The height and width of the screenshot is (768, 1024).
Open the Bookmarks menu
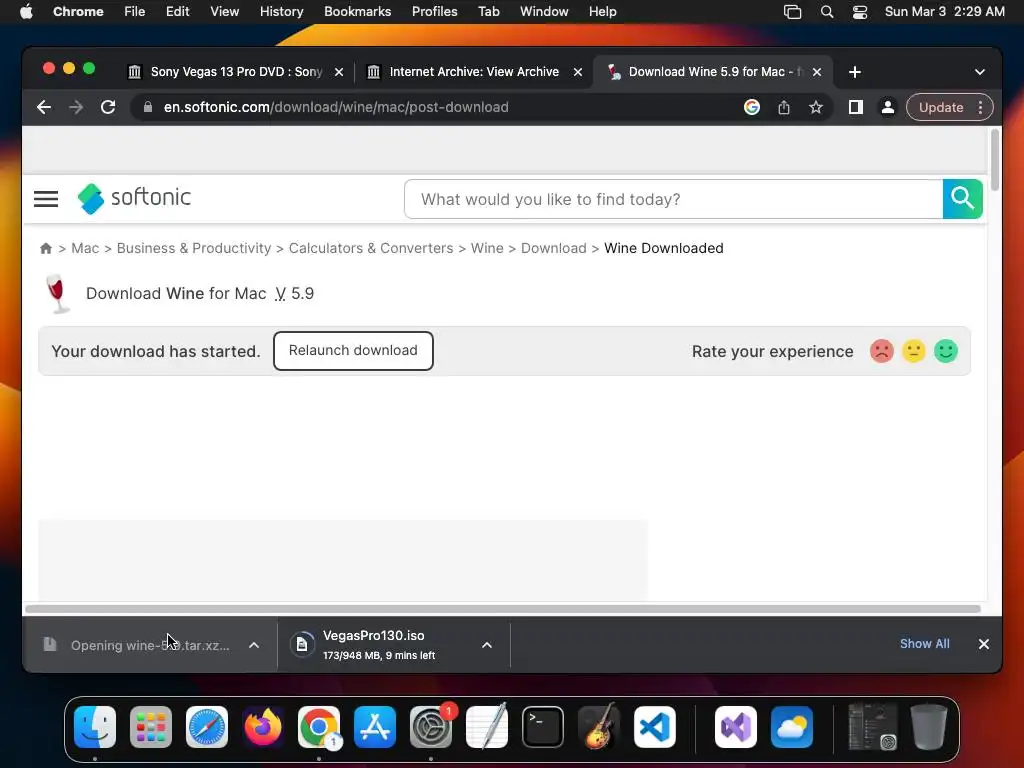tap(357, 12)
